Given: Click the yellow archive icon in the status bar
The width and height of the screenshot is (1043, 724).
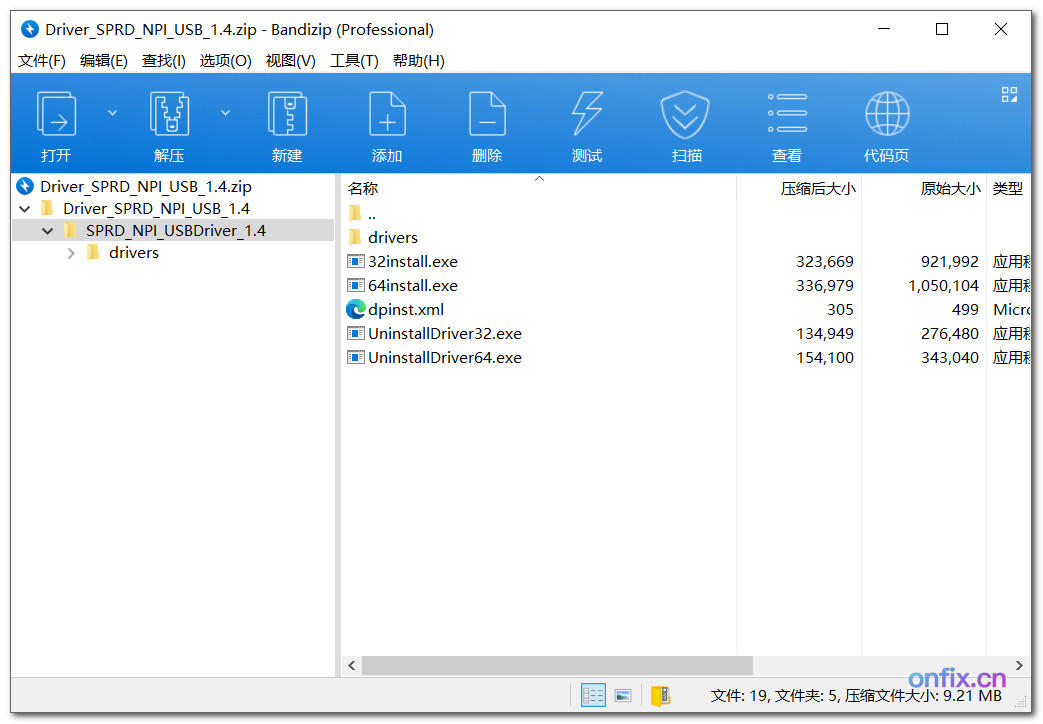Looking at the screenshot, I should [660, 695].
